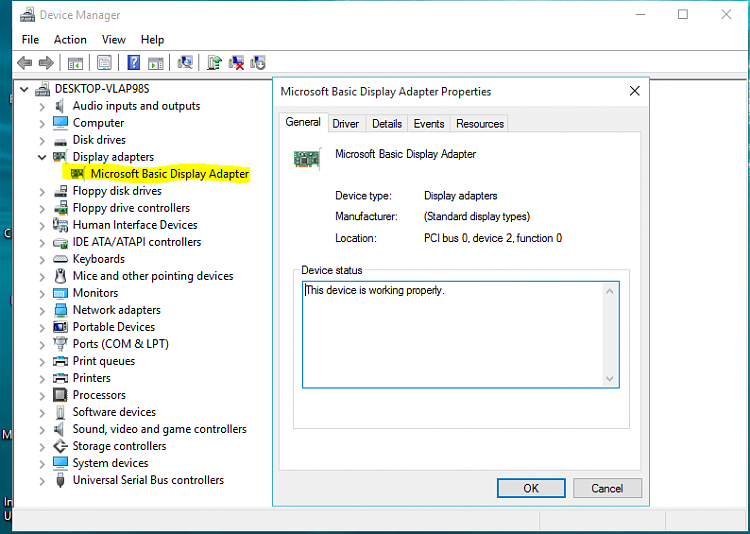Viewport: 750px width, 534px height.
Task: Click the Network adapters icon
Action: pos(60,310)
